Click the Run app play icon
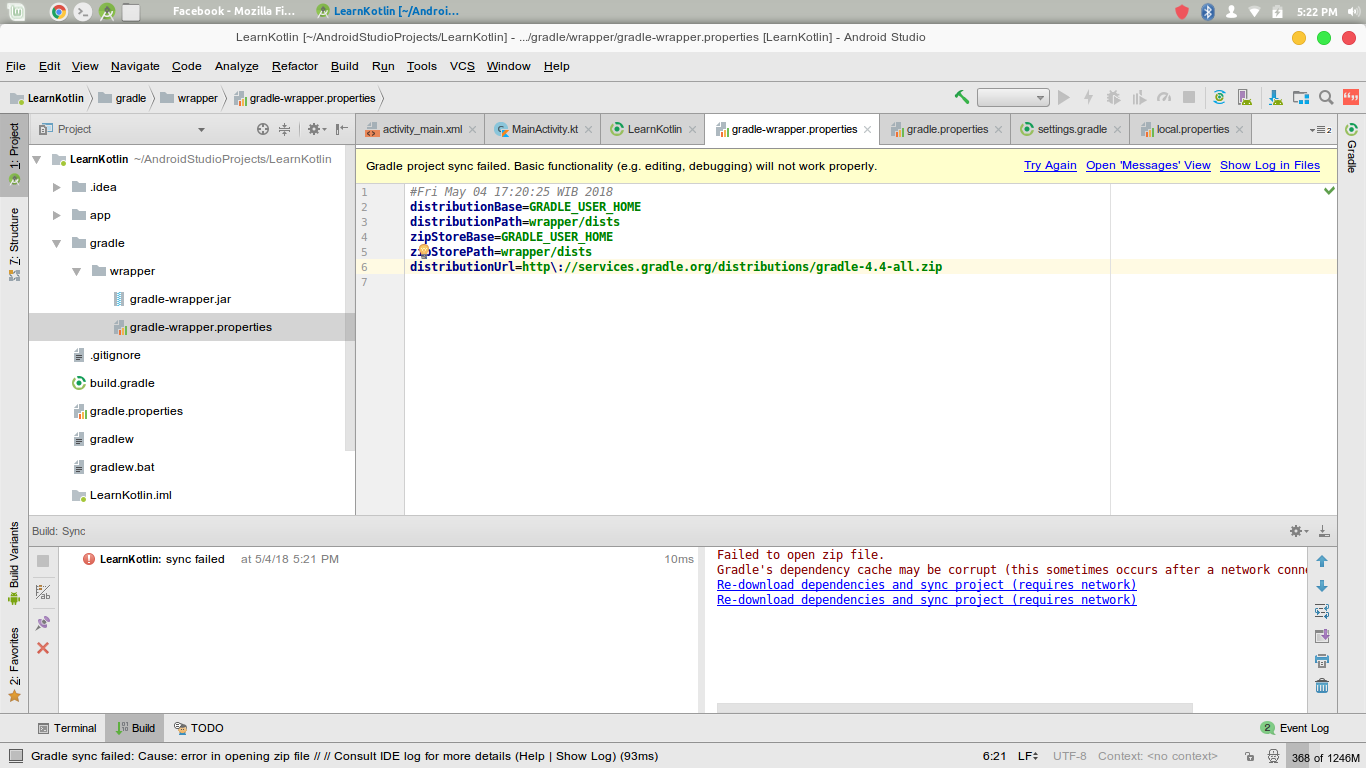 tap(1064, 97)
